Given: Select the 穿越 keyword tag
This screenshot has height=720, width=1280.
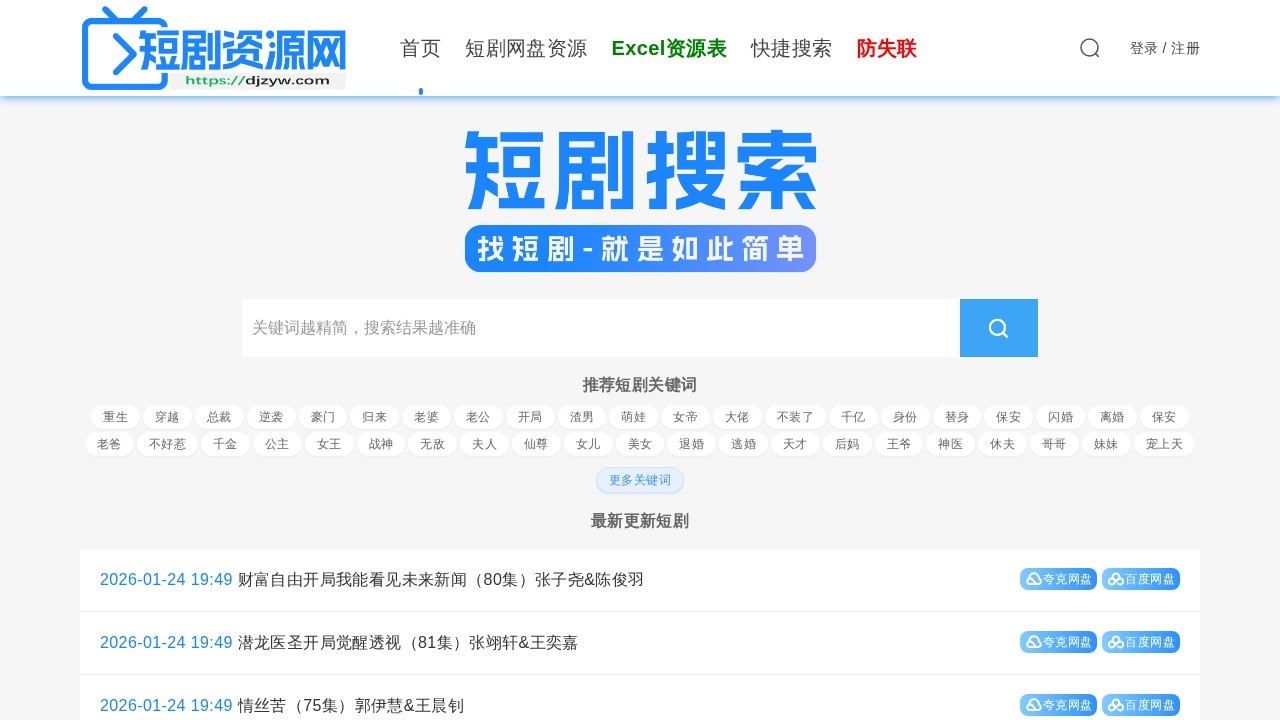Looking at the screenshot, I should point(167,417).
